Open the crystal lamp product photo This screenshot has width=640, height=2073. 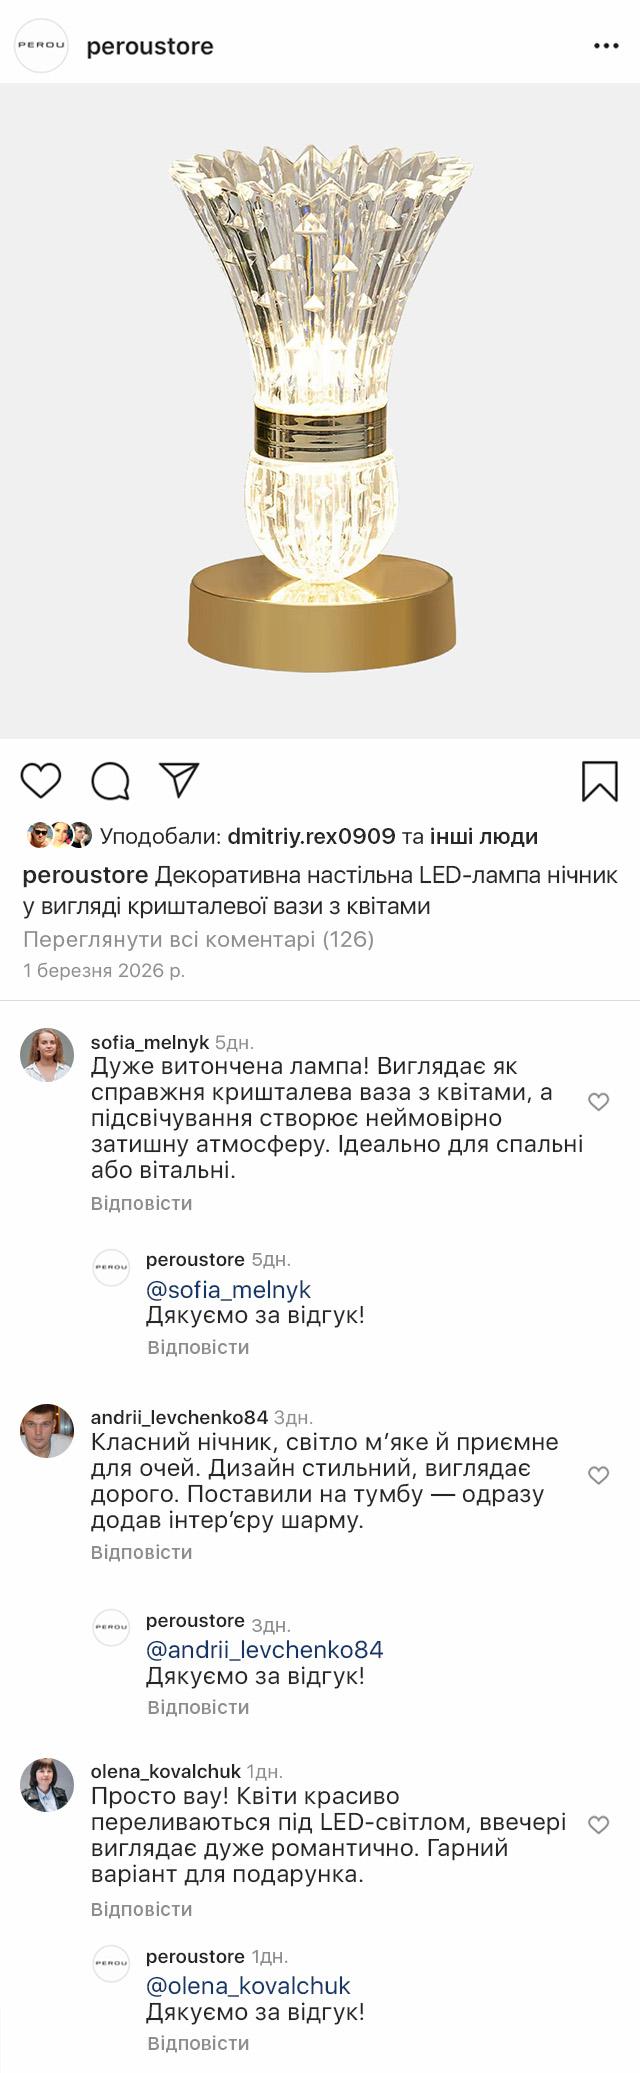pyautogui.click(x=320, y=410)
